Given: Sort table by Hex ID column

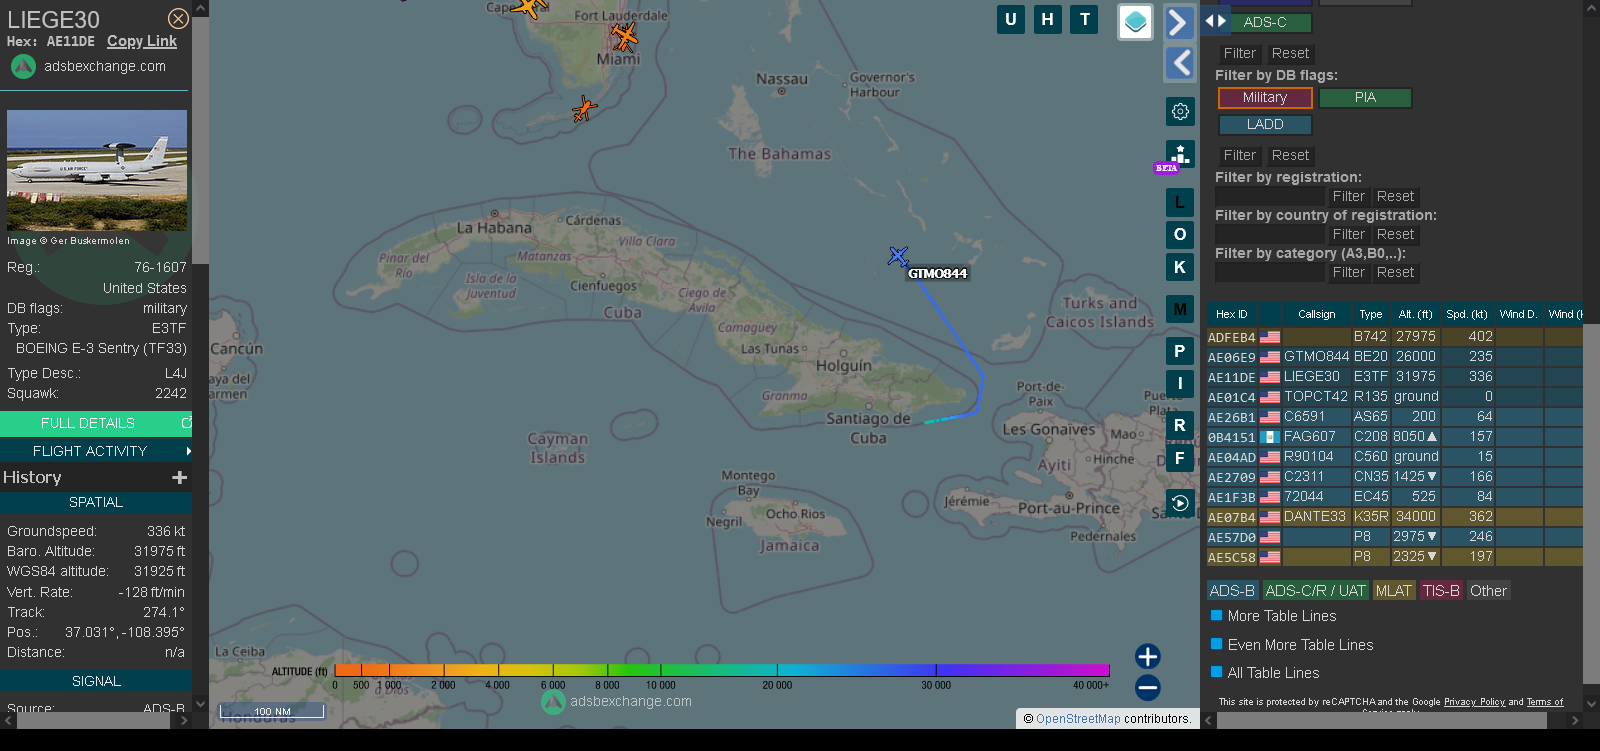Looking at the screenshot, I should [1232, 314].
